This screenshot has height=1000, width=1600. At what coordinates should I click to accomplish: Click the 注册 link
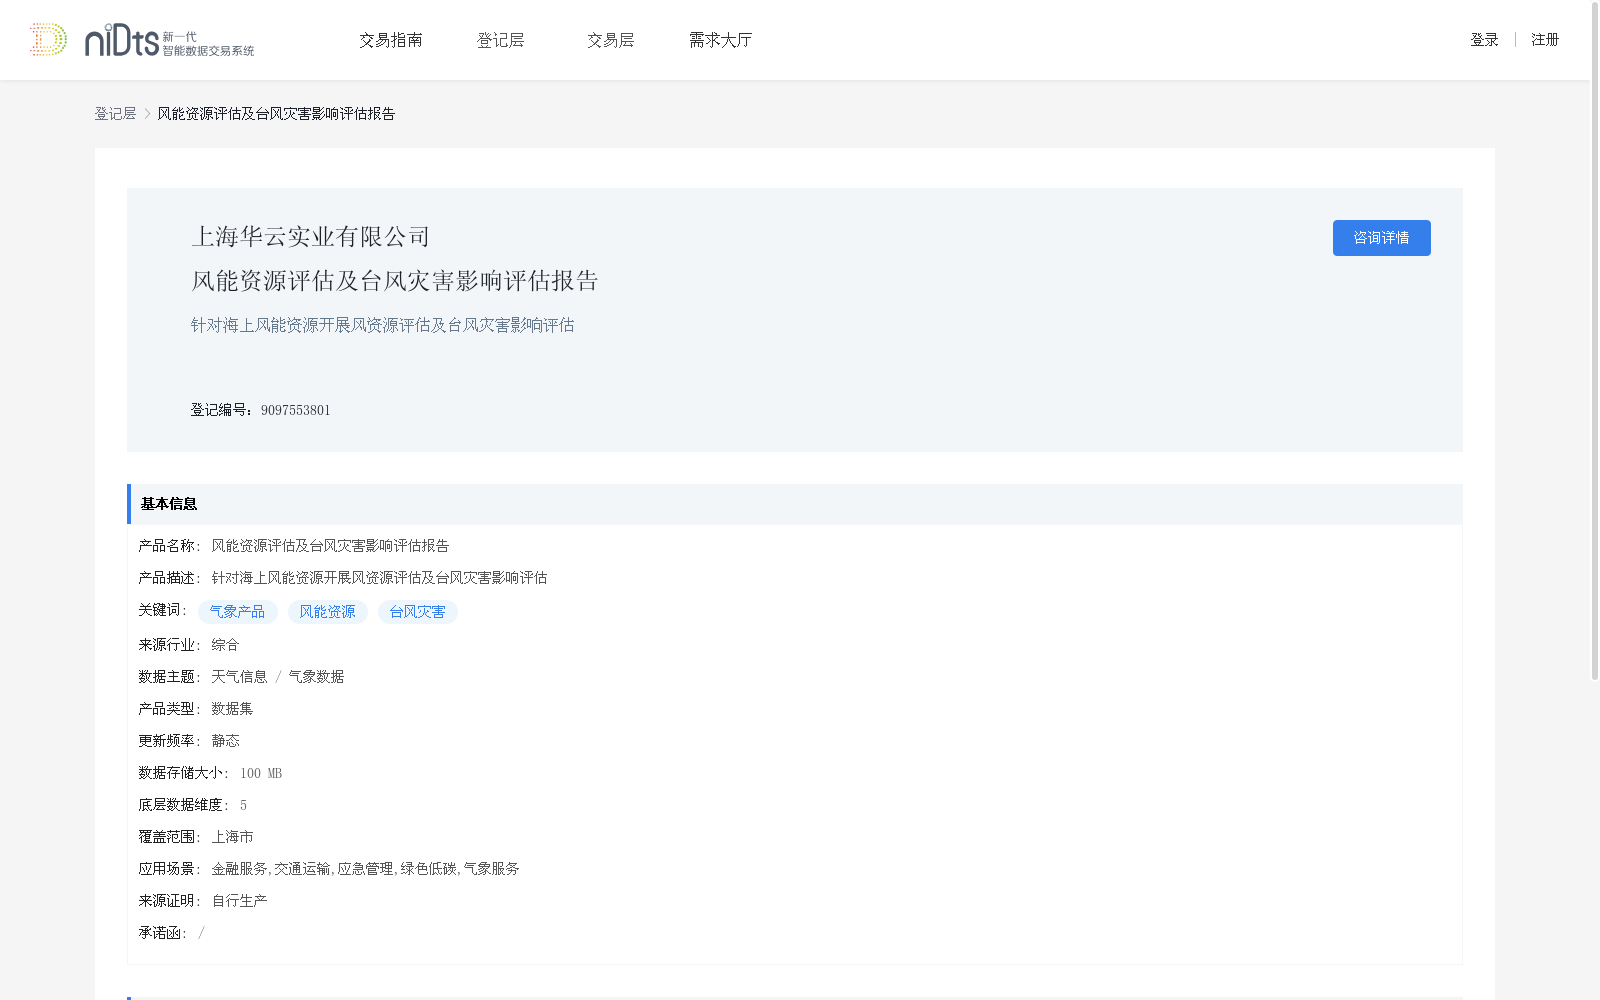(1545, 40)
